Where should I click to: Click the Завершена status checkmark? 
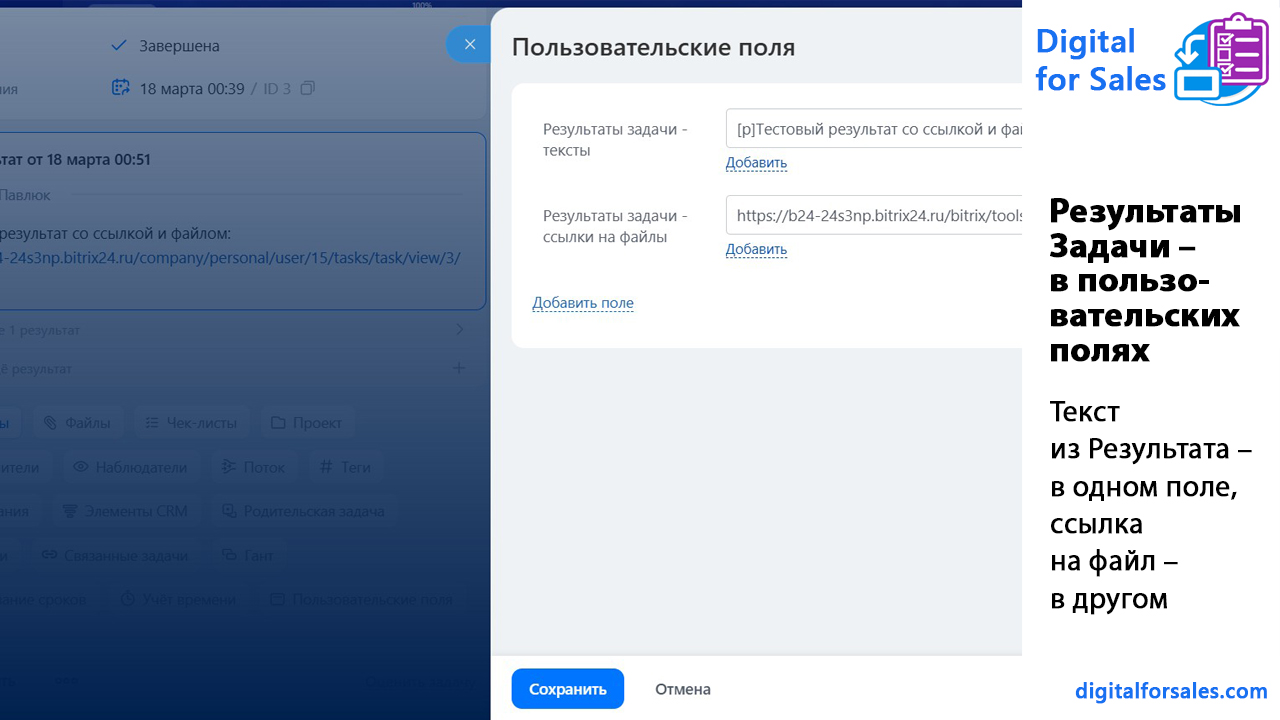(119, 45)
